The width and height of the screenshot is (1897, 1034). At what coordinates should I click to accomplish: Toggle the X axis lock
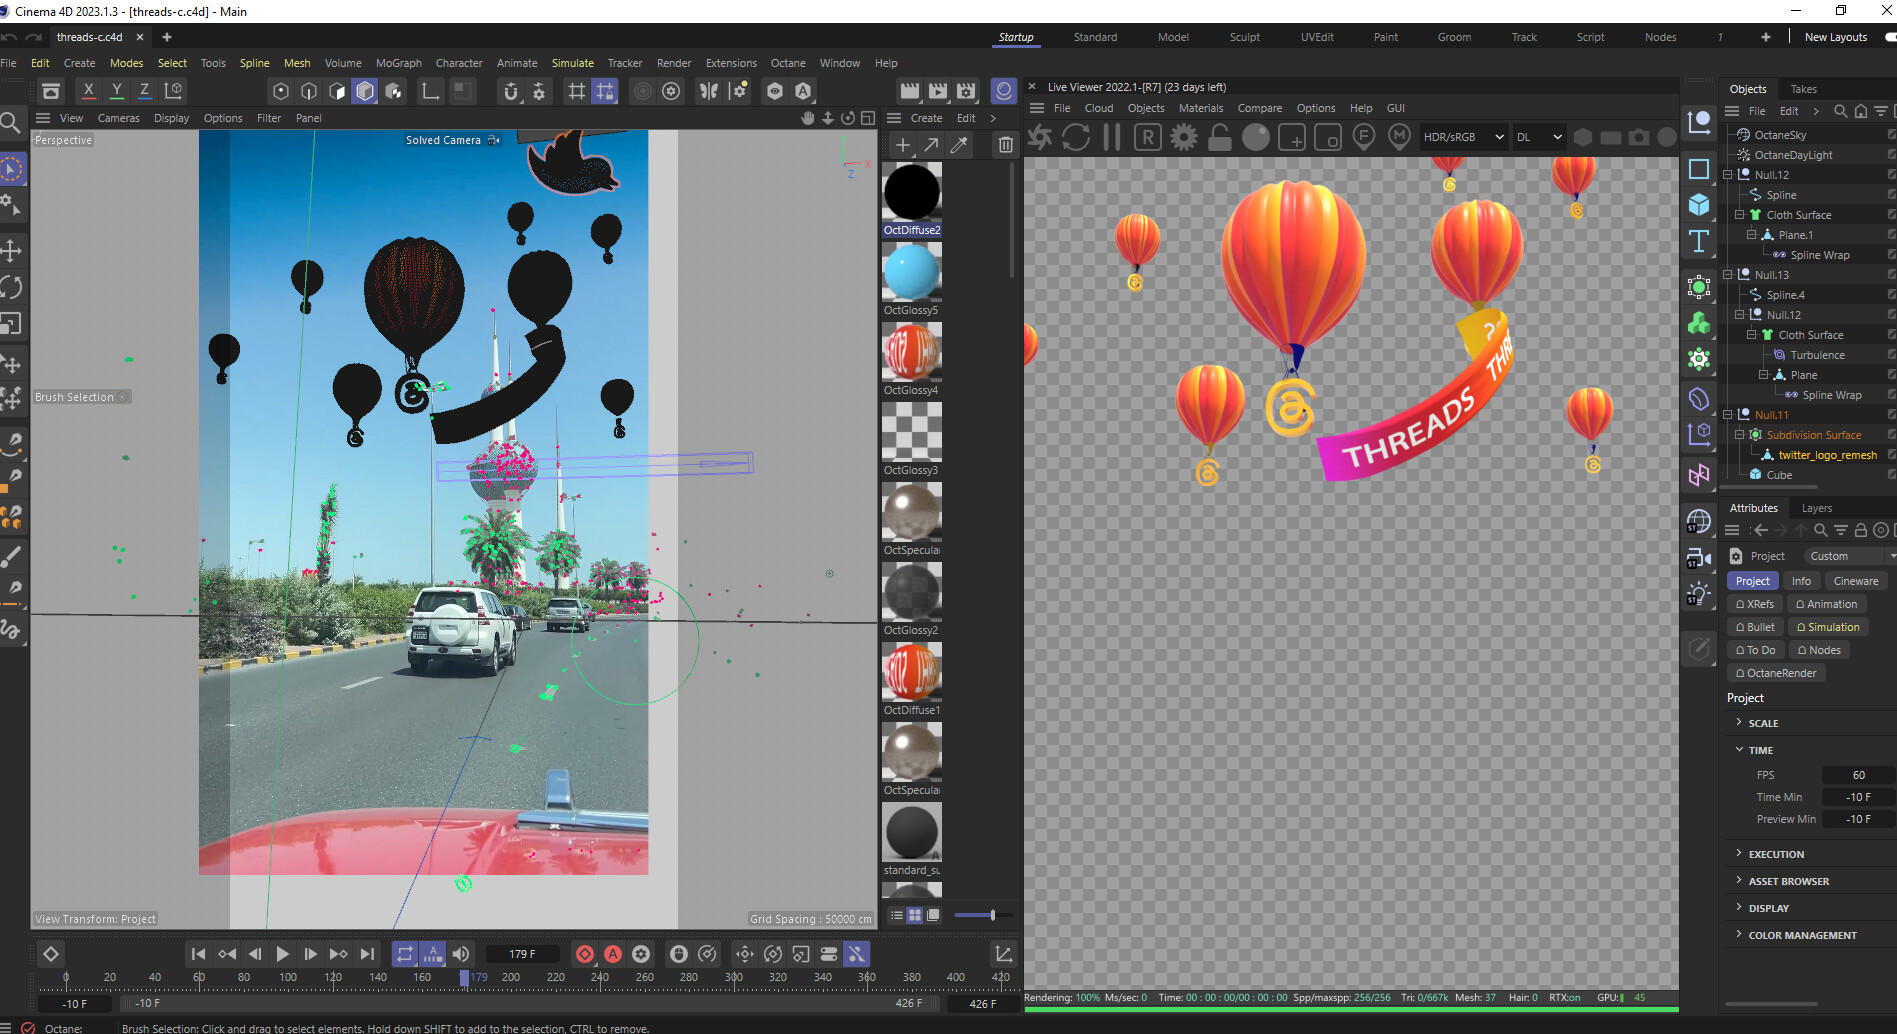click(88, 91)
